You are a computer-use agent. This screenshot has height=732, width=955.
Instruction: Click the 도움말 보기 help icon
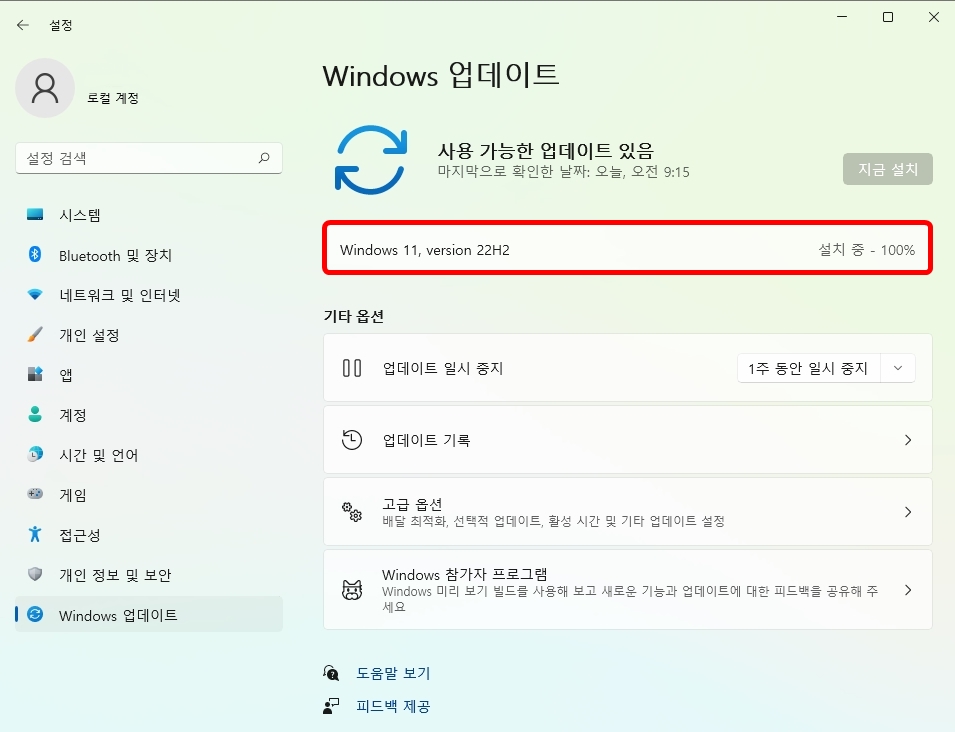point(331,673)
